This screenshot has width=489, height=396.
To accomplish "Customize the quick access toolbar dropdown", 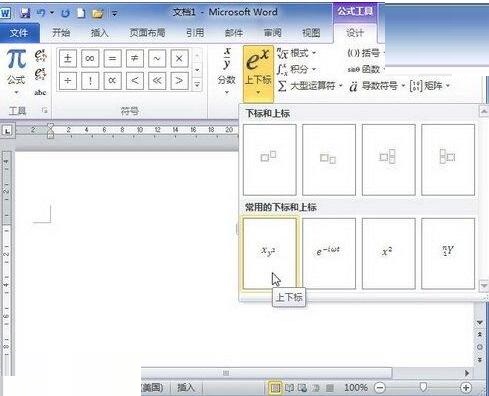I will click(x=114, y=14).
